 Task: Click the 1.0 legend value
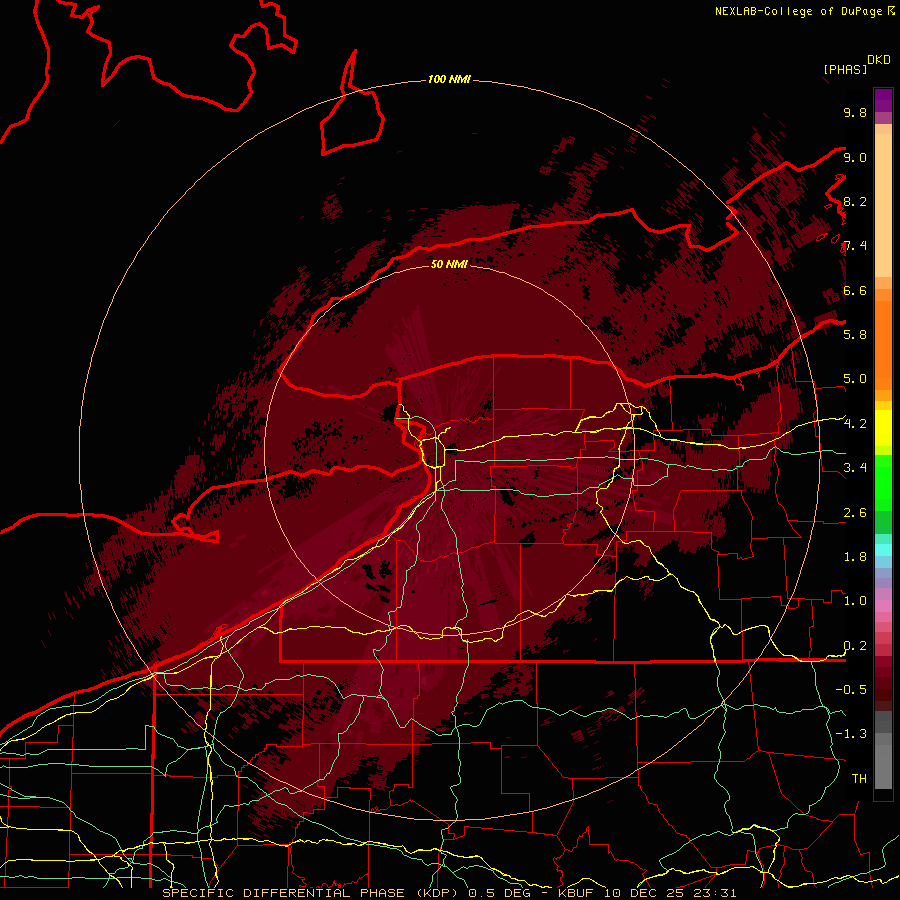(x=855, y=601)
